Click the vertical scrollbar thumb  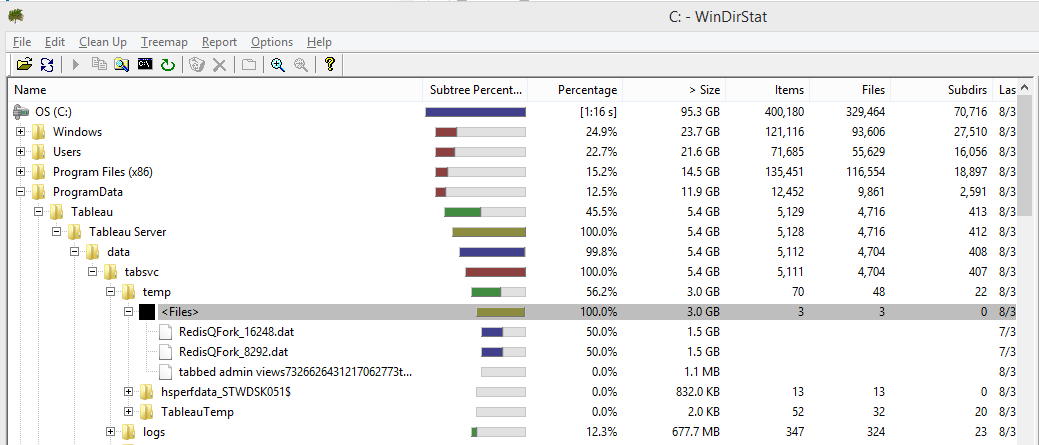pos(1024,156)
